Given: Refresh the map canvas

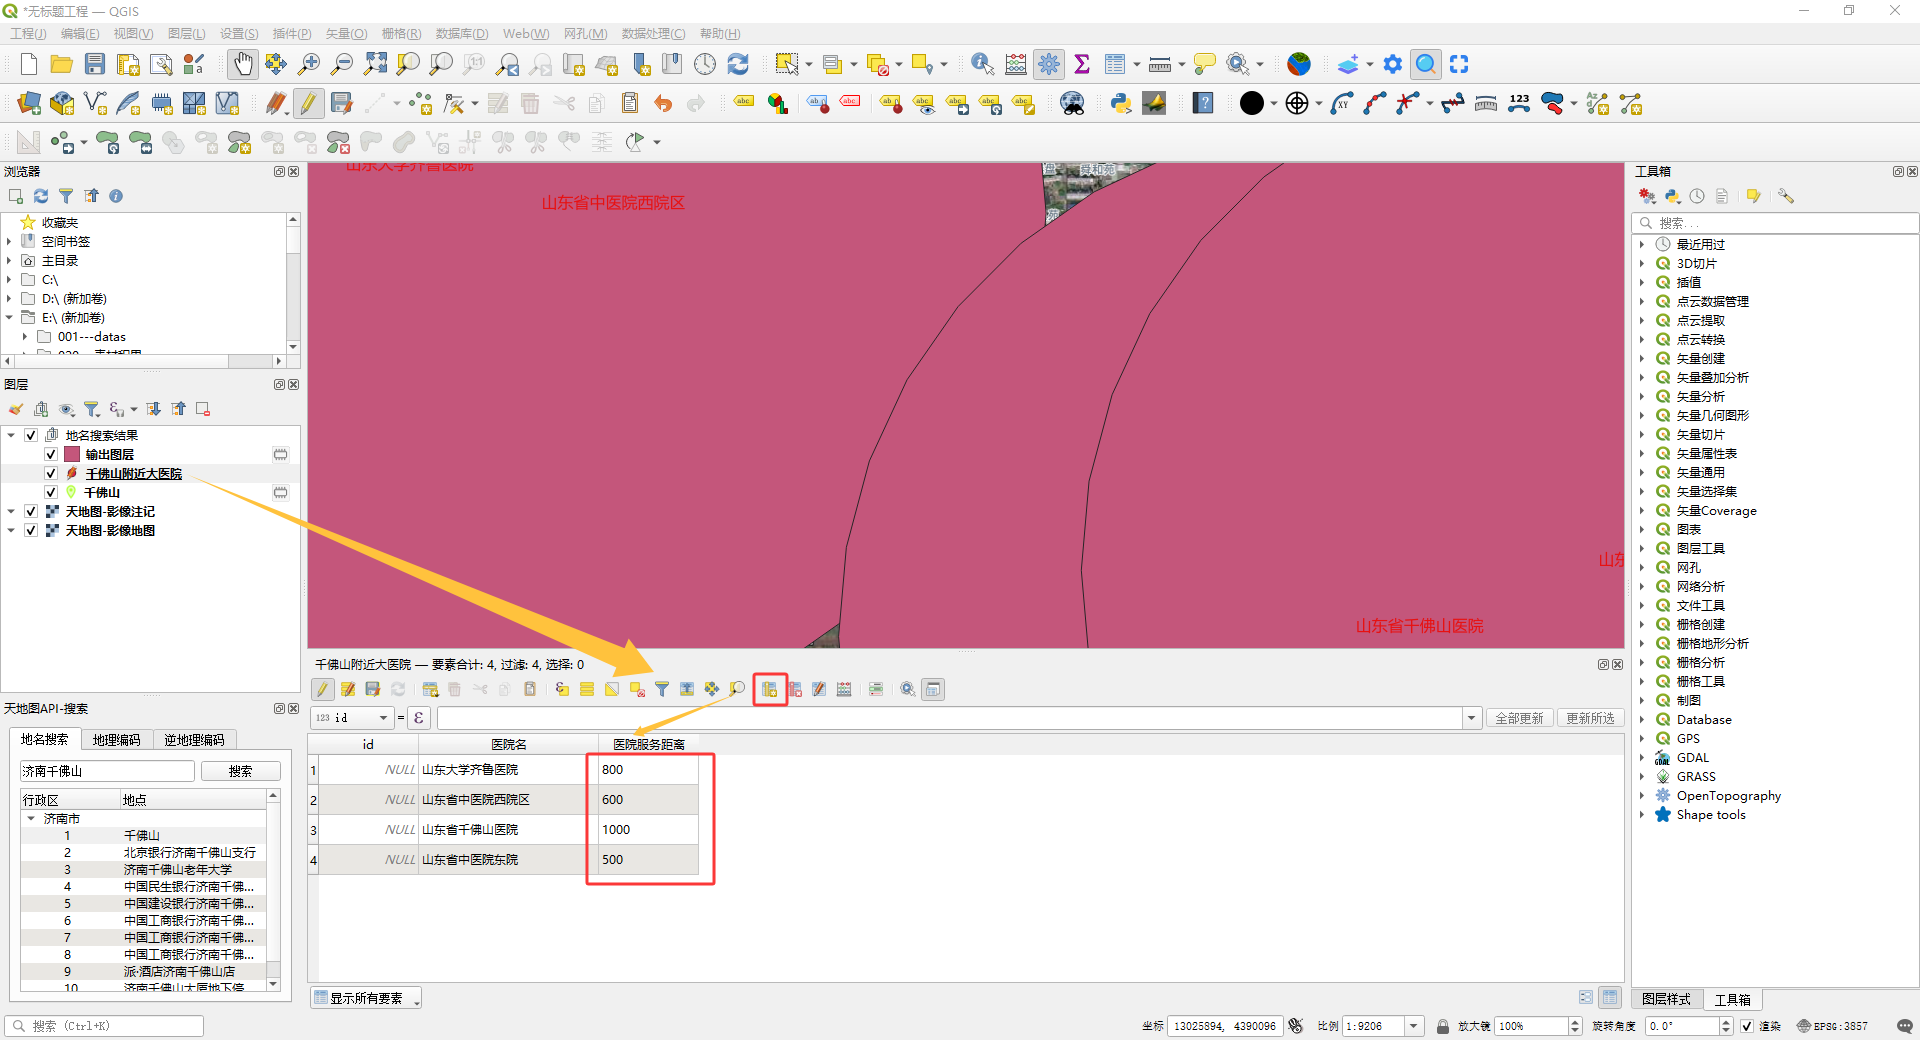Looking at the screenshot, I should tap(738, 64).
